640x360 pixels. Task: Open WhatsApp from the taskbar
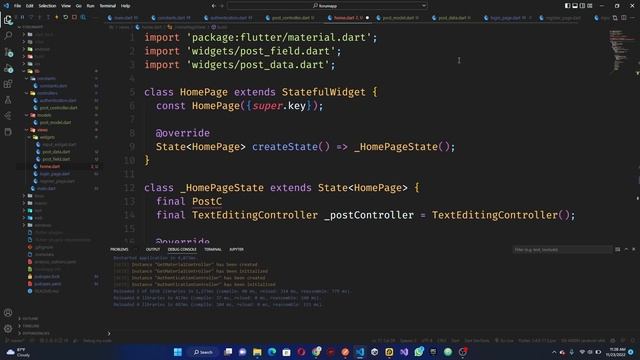tap(418, 352)
